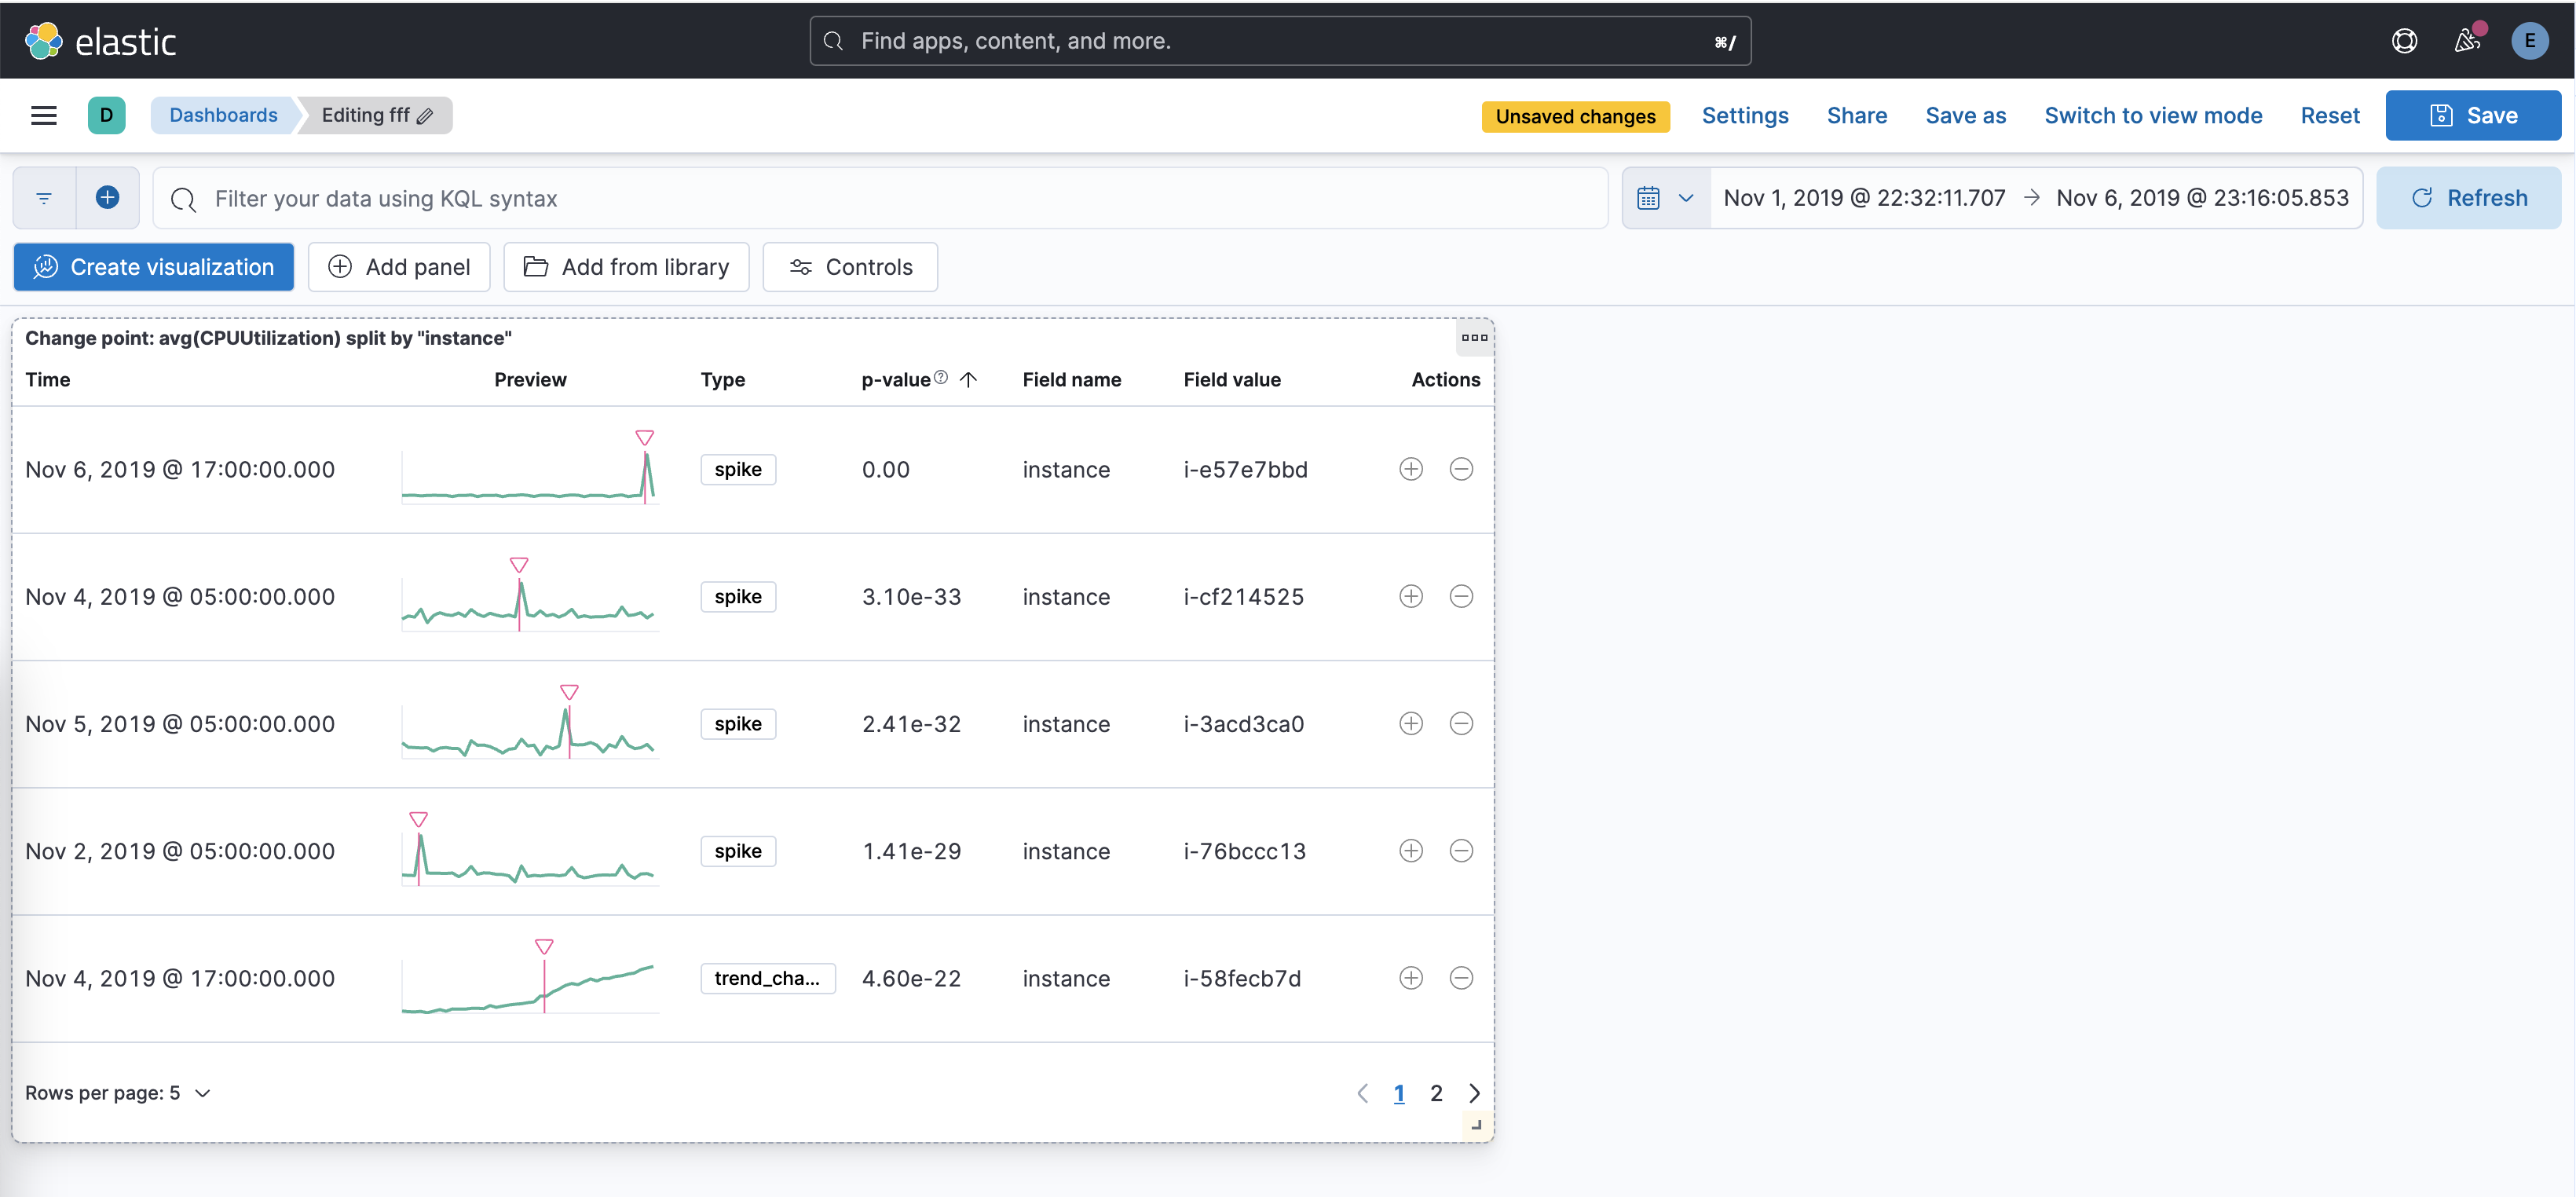The image size is (2576, 1197).
Task: Open p-value help tooltip icon
Action: tap(940, 378)
